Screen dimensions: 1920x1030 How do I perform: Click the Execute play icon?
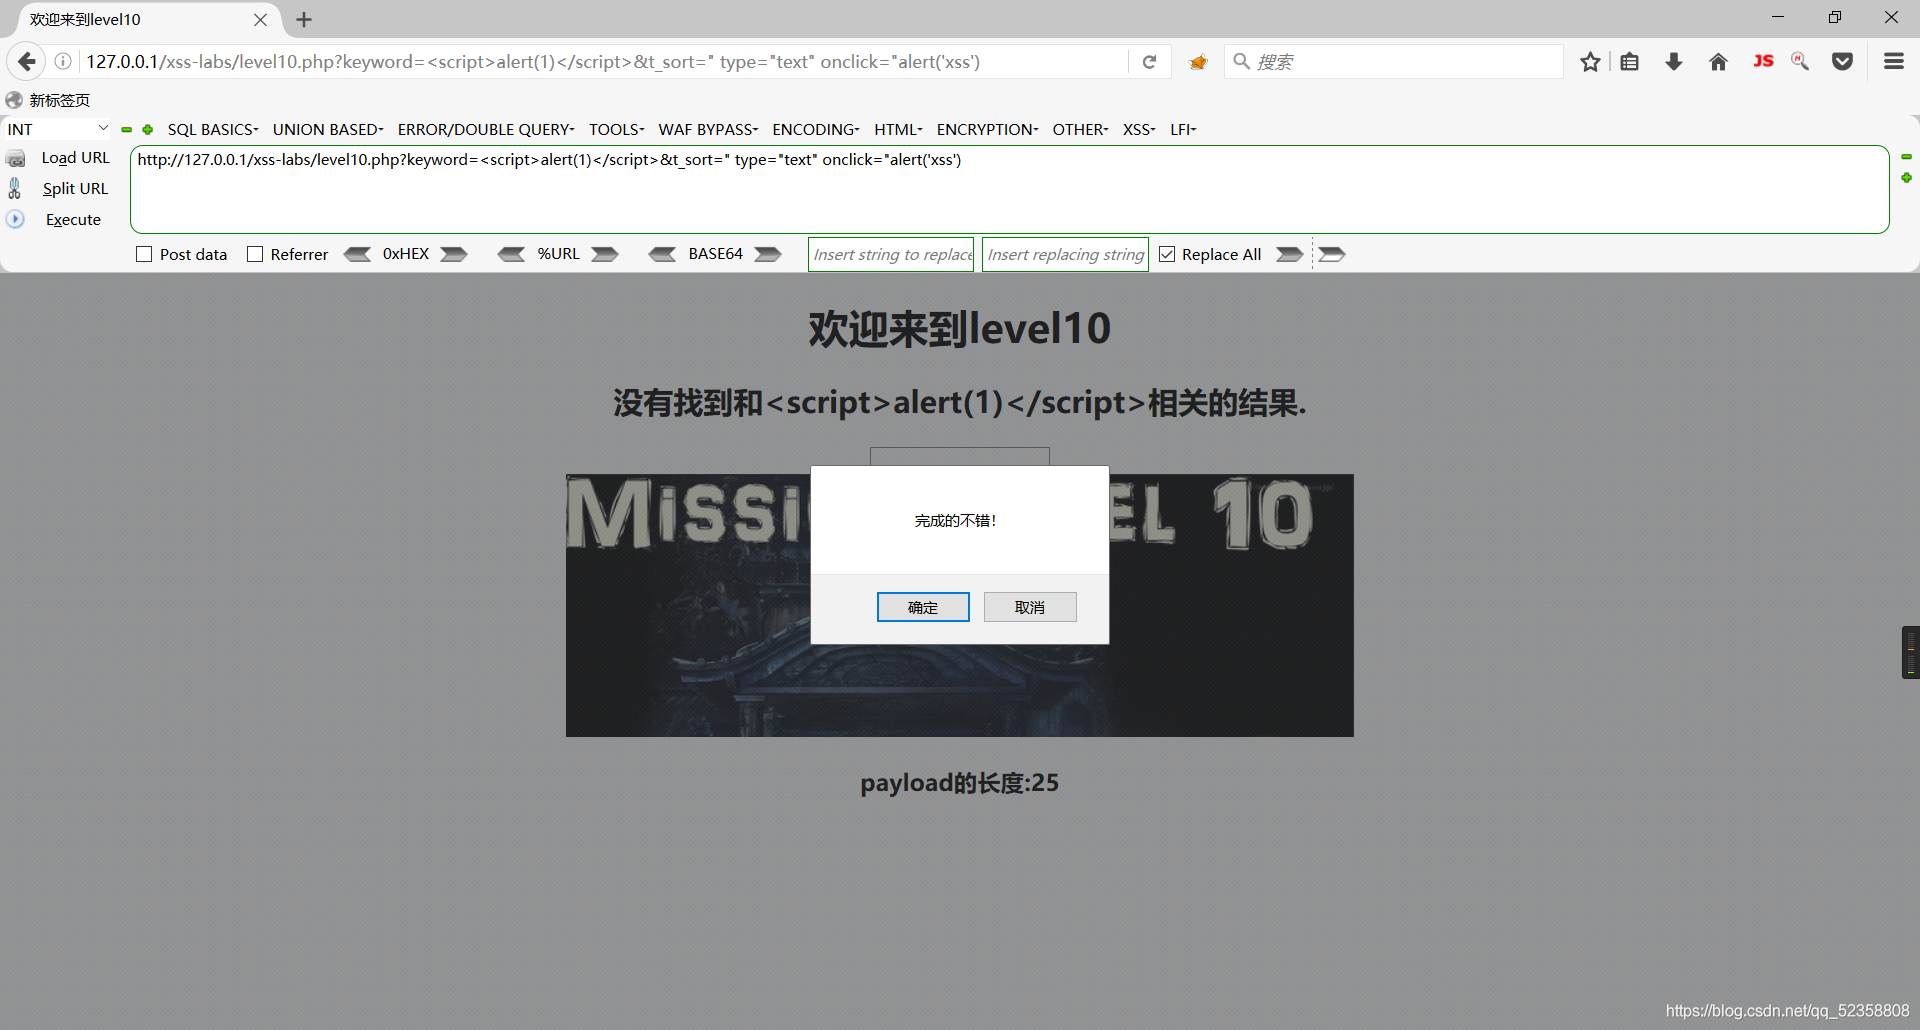pos(15,219)
